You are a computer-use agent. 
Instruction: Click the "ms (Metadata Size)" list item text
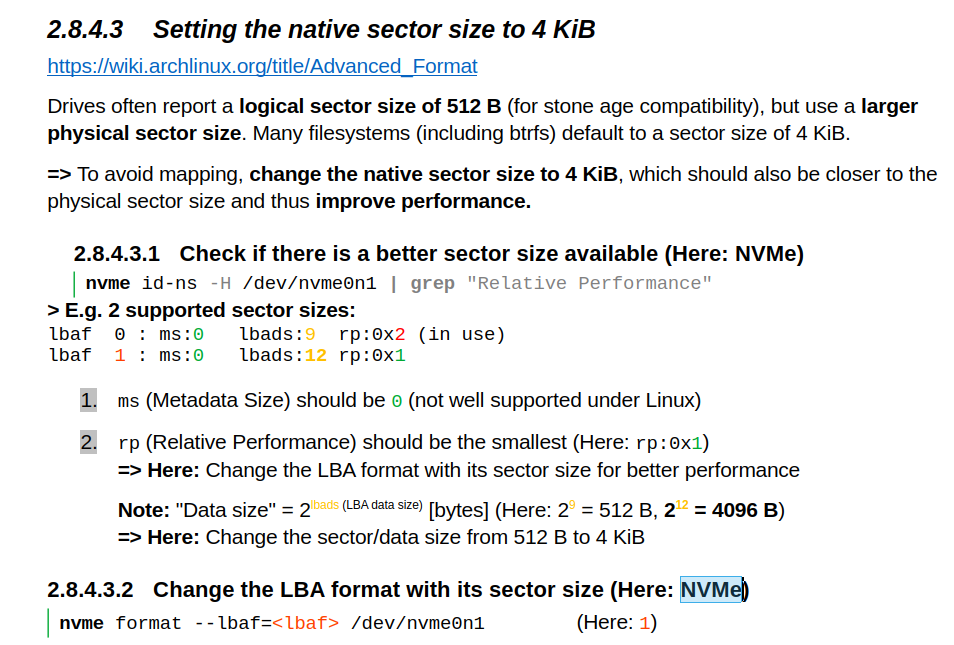(x=409, y=400)
